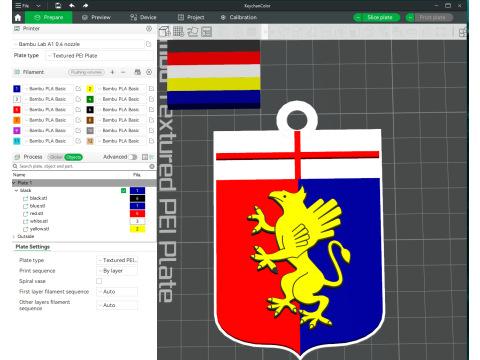Click the save project disk icon
Screen dimensions: 480x360
click(x=58, y=6)
